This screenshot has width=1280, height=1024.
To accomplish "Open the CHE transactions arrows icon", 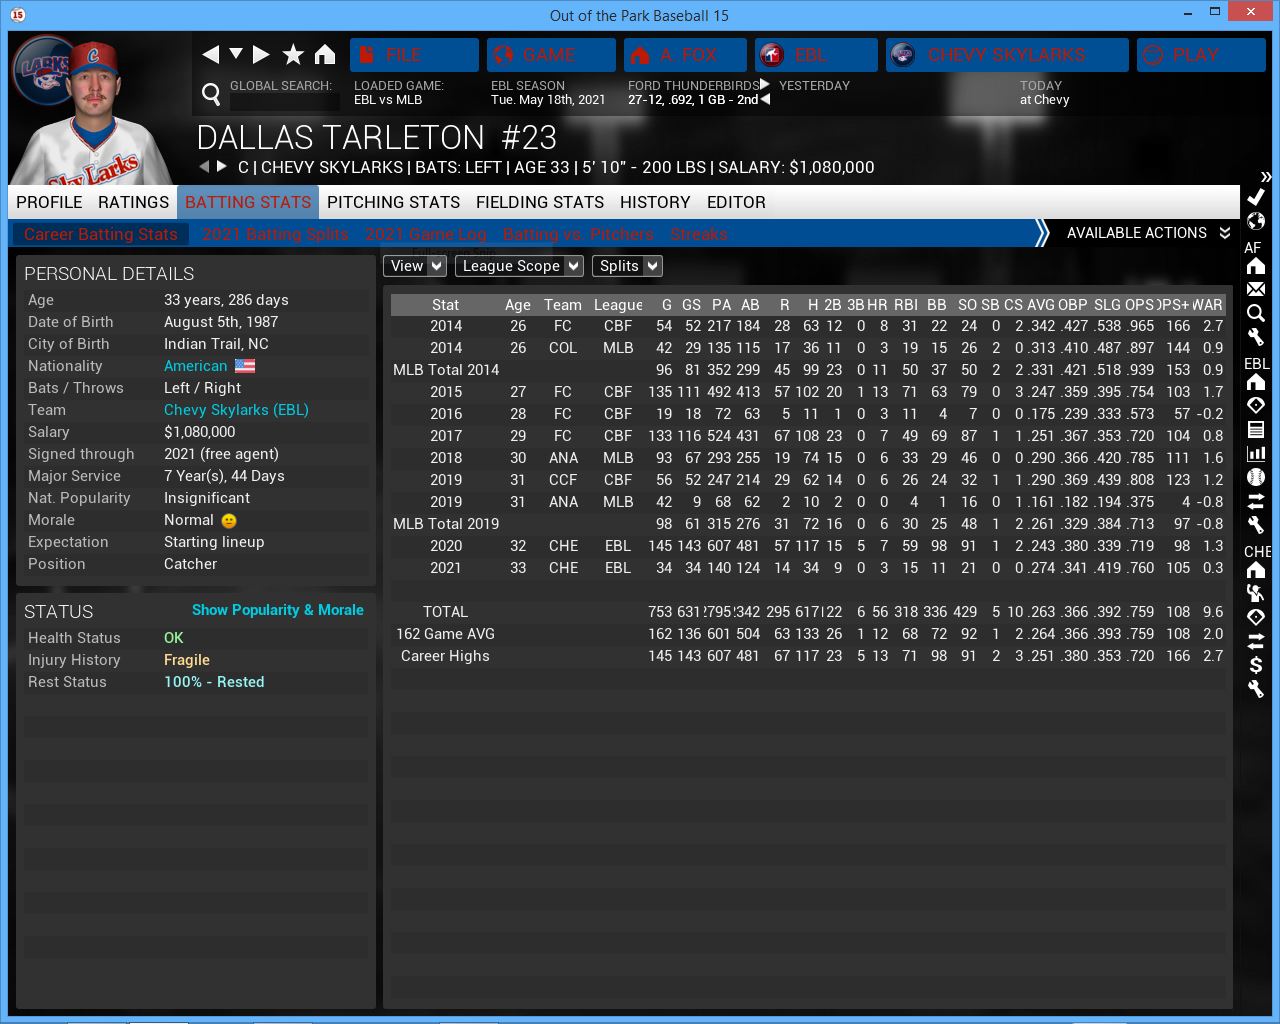I will (x=1256, y=641).
